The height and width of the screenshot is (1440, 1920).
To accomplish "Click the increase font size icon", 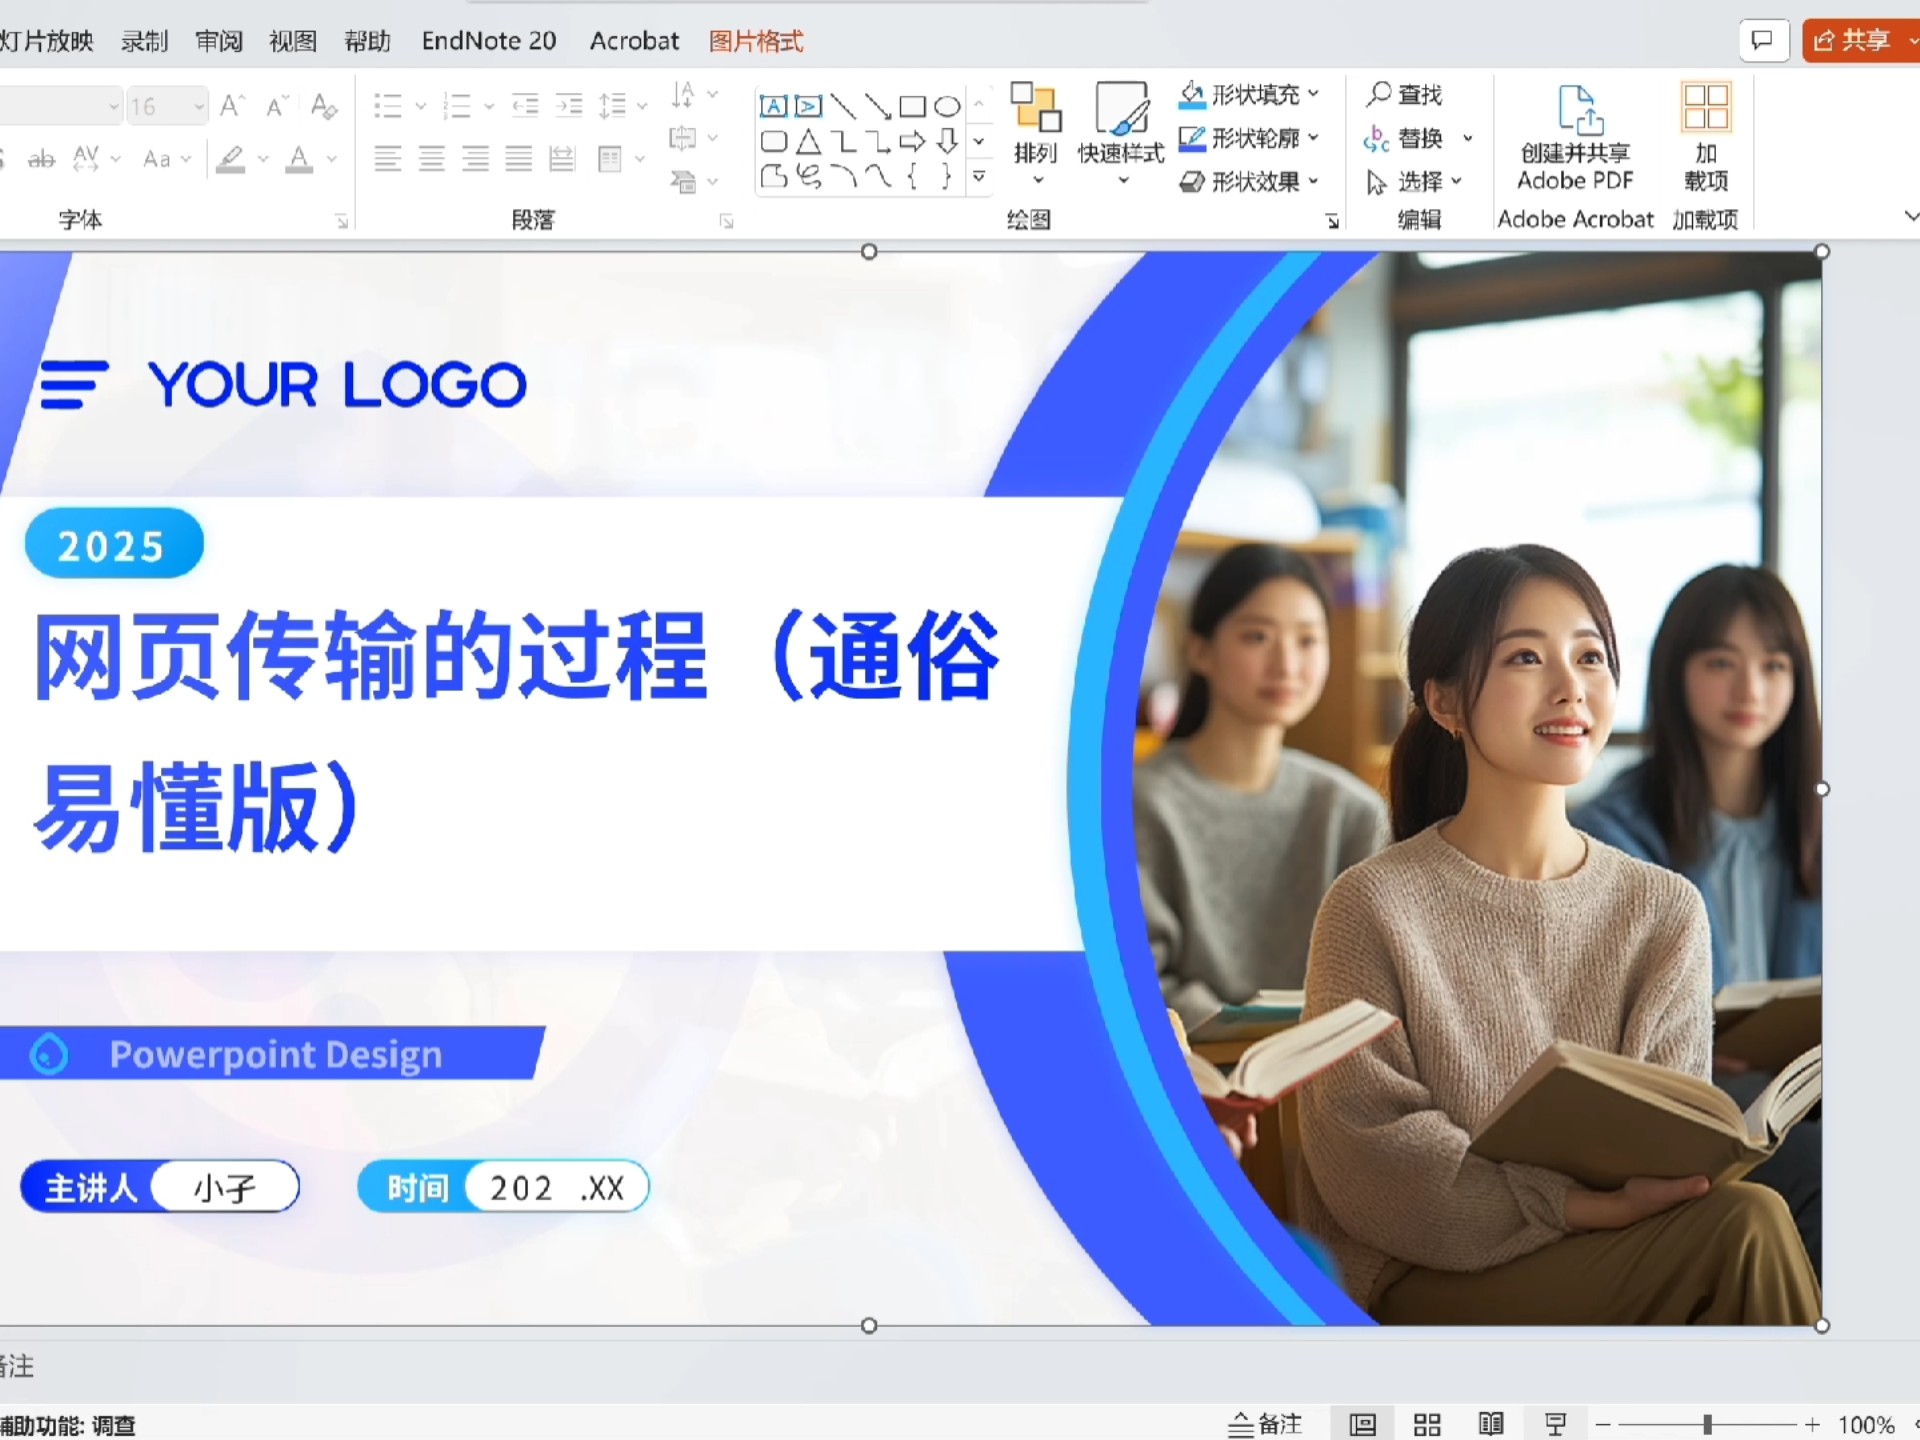I will tap(232, 106).
